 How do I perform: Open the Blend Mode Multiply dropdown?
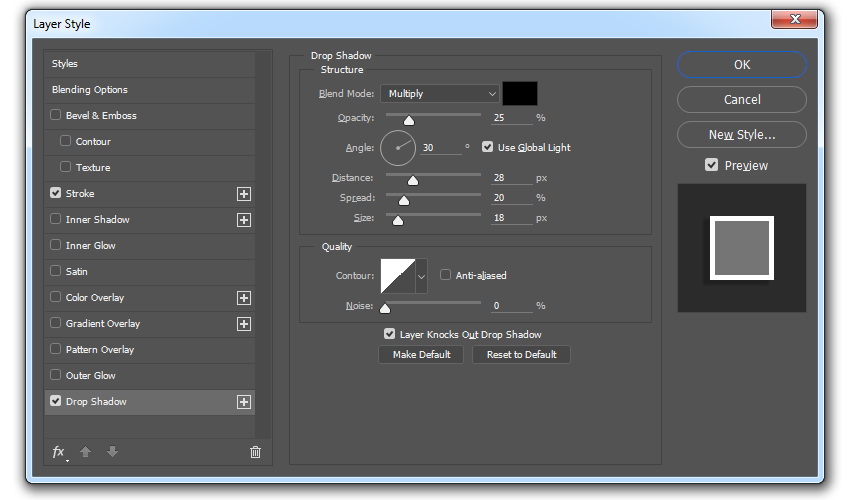coord(439,94)
